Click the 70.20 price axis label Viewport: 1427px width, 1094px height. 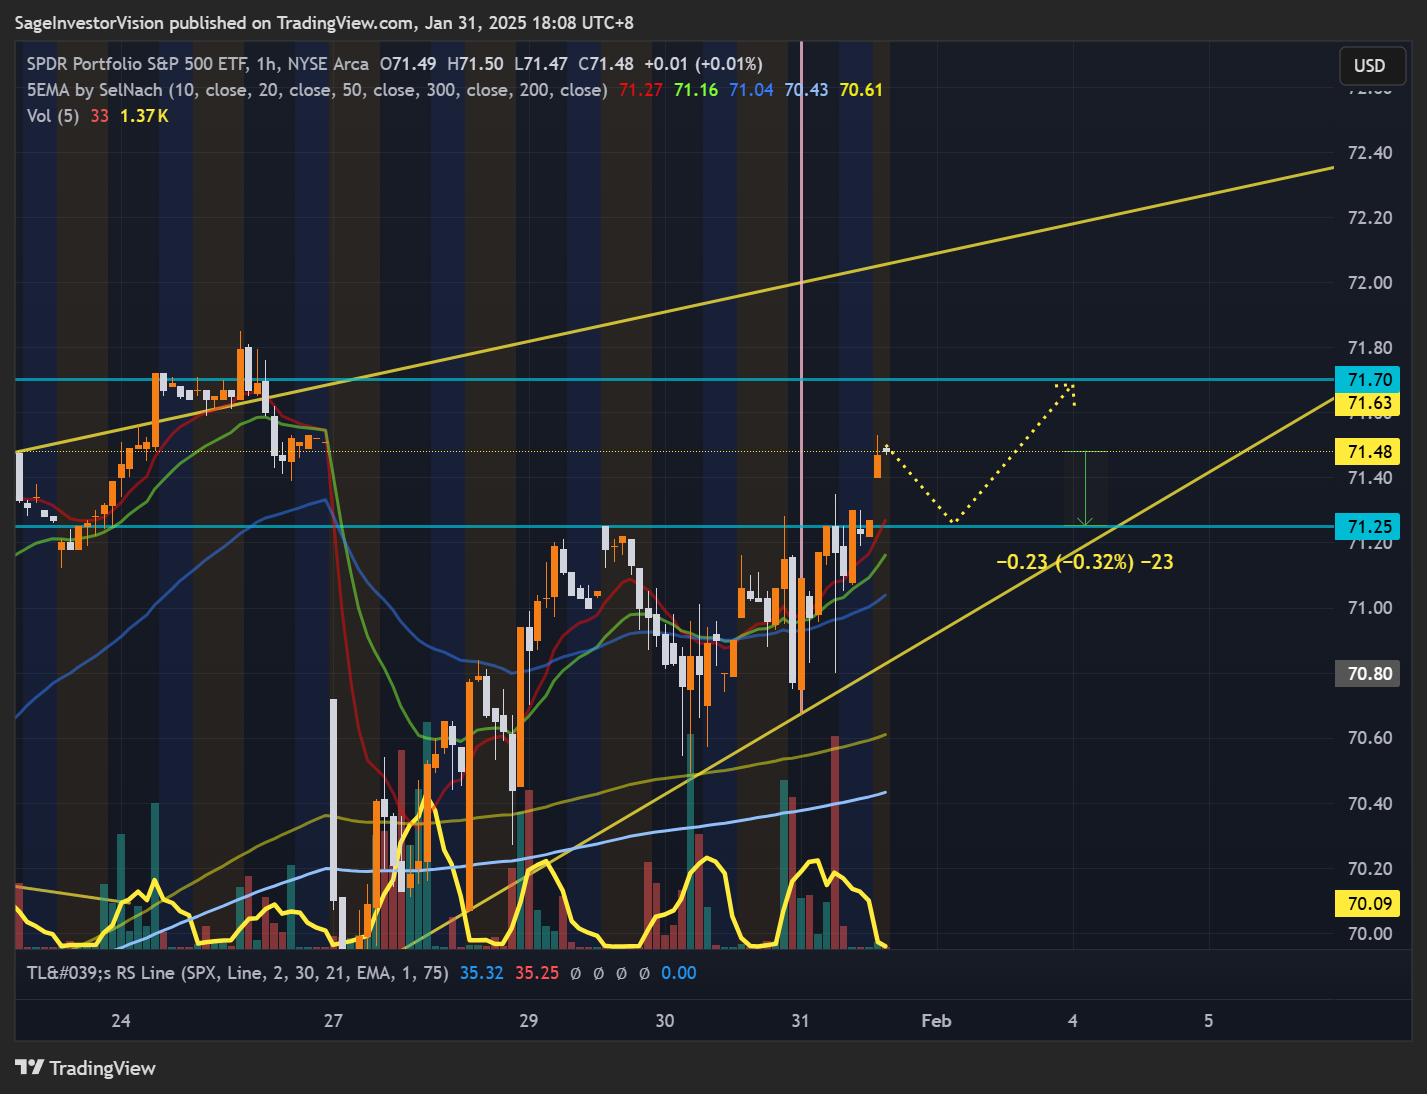pyautogui.click(x=1370, y=869)
